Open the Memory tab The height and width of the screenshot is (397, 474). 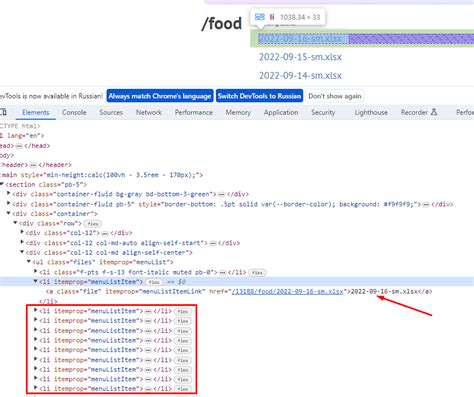click(238, 112)
